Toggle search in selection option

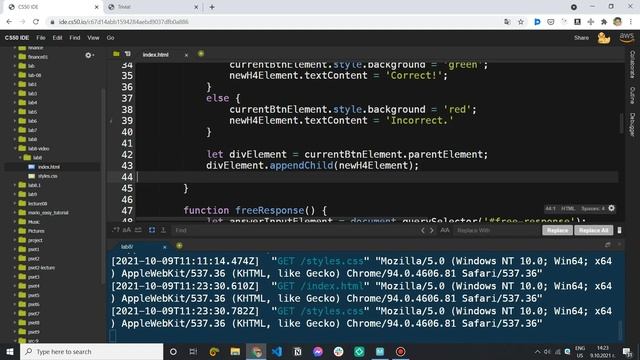coord(152,230)
